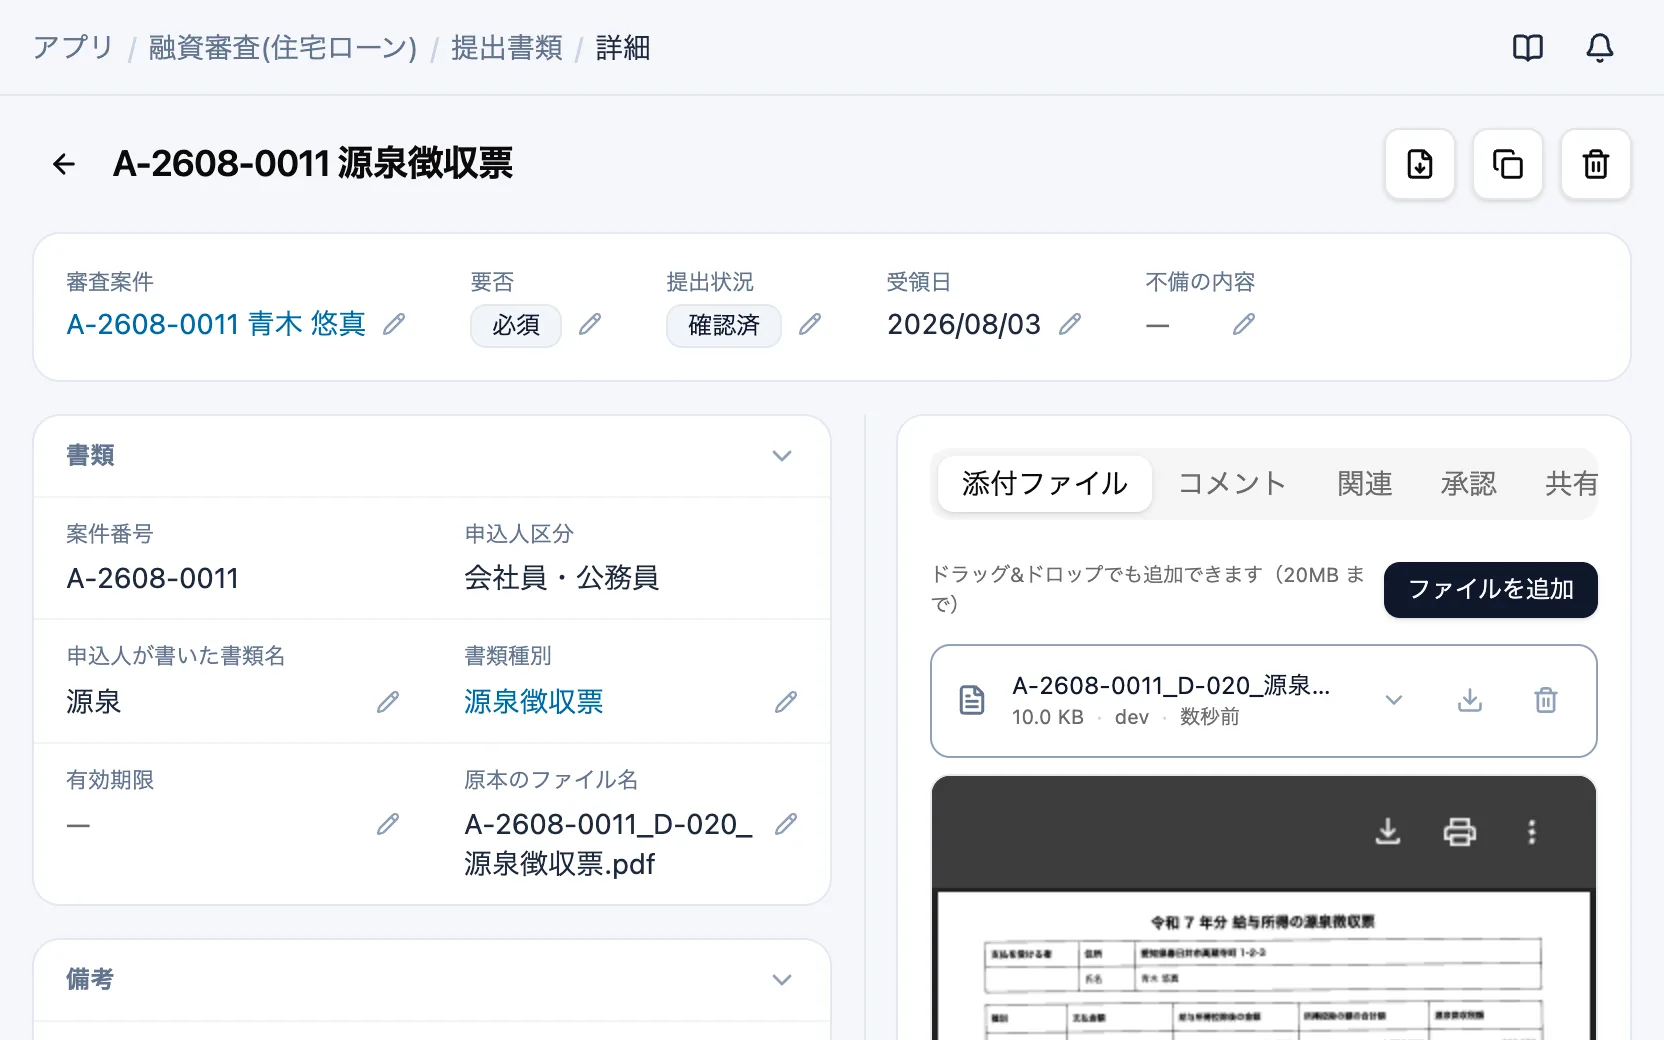
Task: Switch to the 関連 tab
Action: (x=1365, y=484)
